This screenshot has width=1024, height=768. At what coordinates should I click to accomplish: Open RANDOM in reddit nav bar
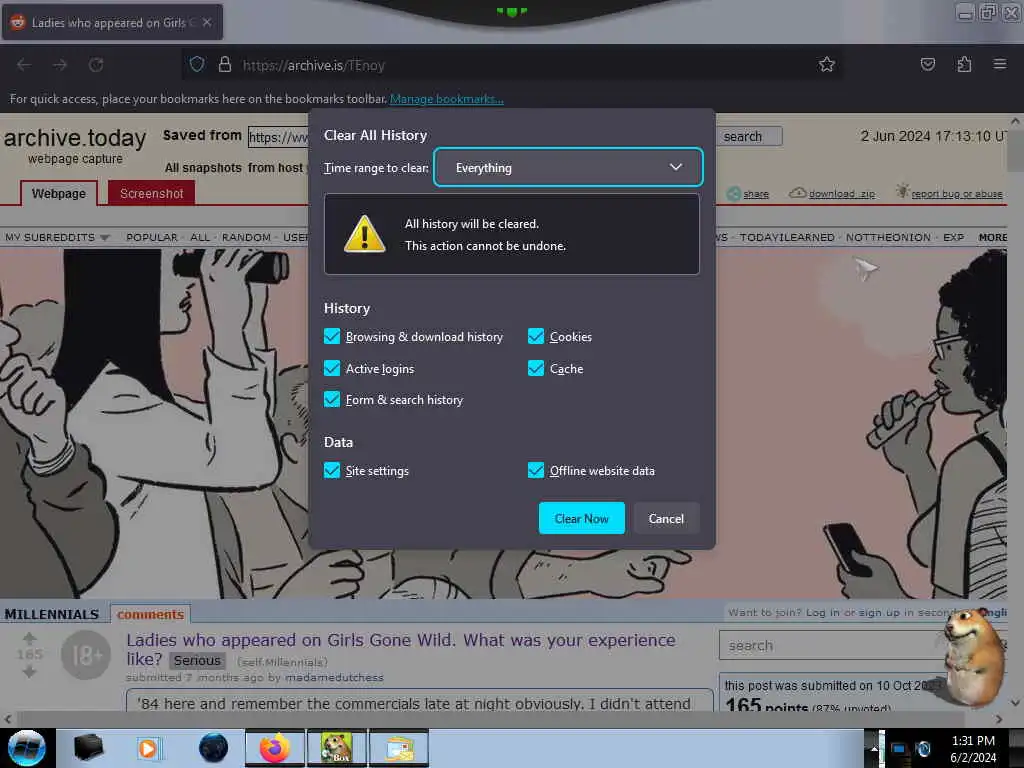[x=246, y=237]
